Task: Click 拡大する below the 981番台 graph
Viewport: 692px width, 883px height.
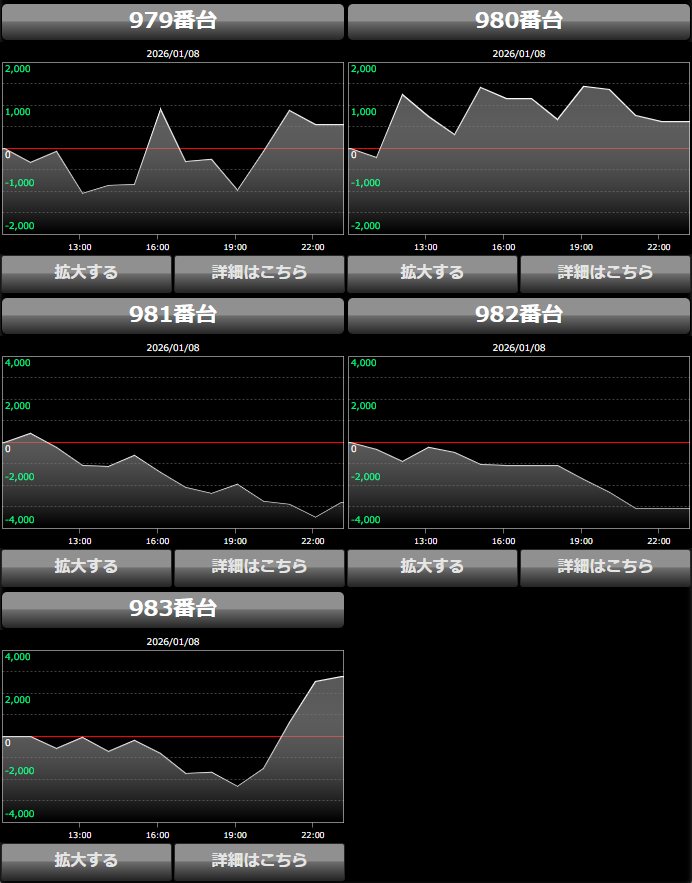Action: [x=86, y=567]
